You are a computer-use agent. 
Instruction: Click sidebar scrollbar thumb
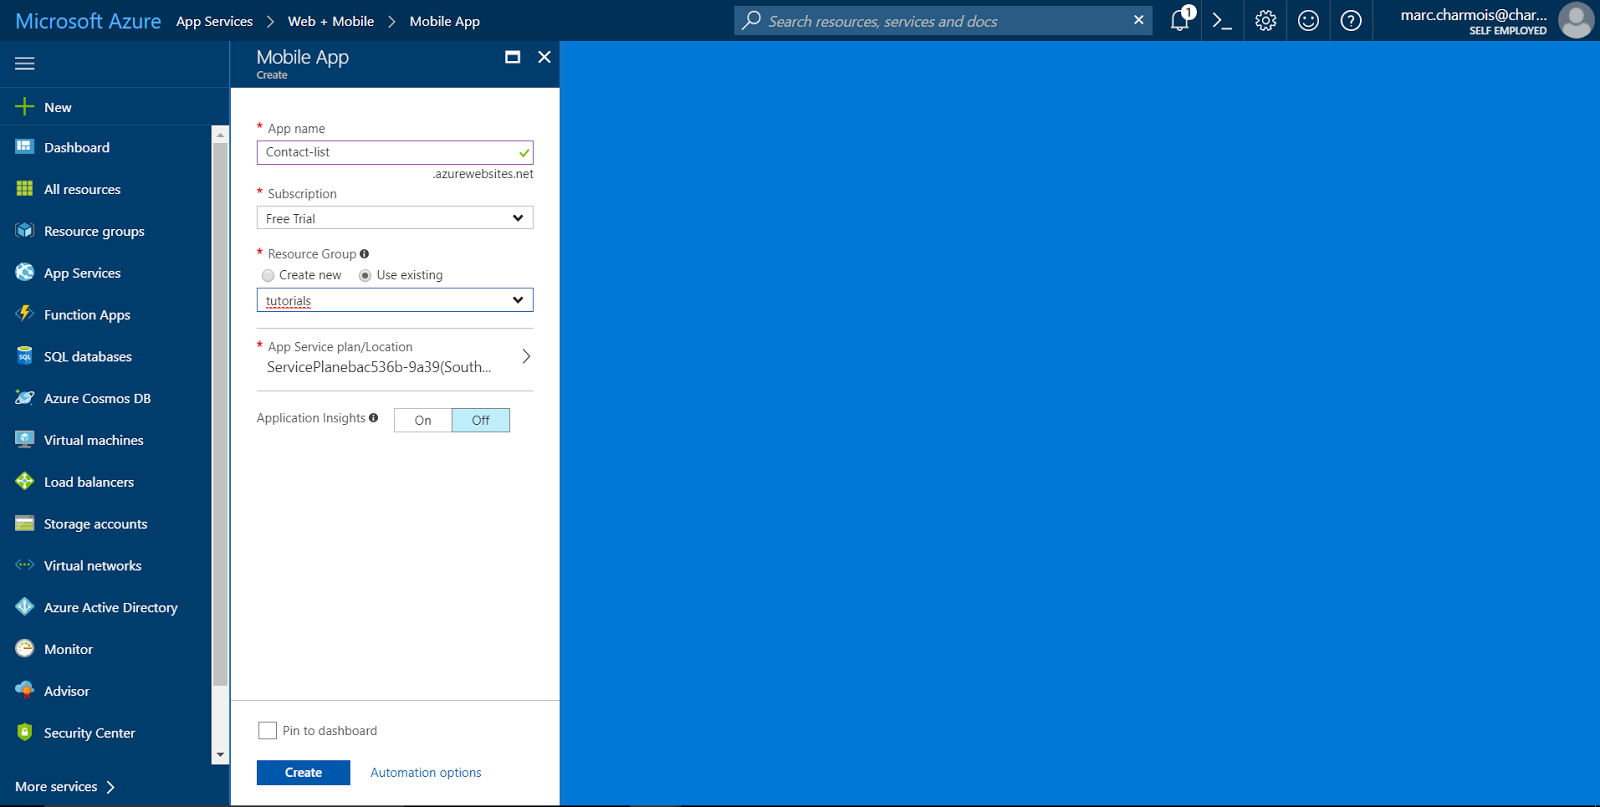[x=220, y=414]
